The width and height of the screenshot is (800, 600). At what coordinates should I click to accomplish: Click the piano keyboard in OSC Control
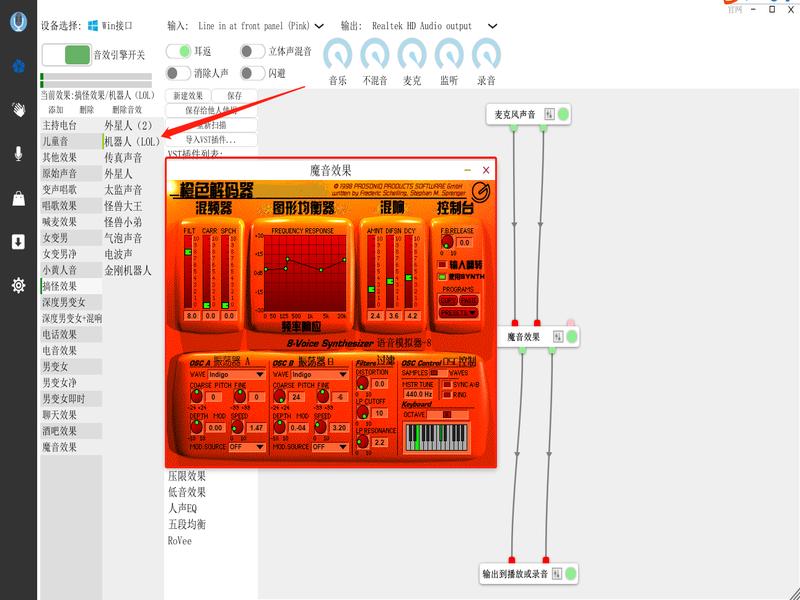point(436,438)
